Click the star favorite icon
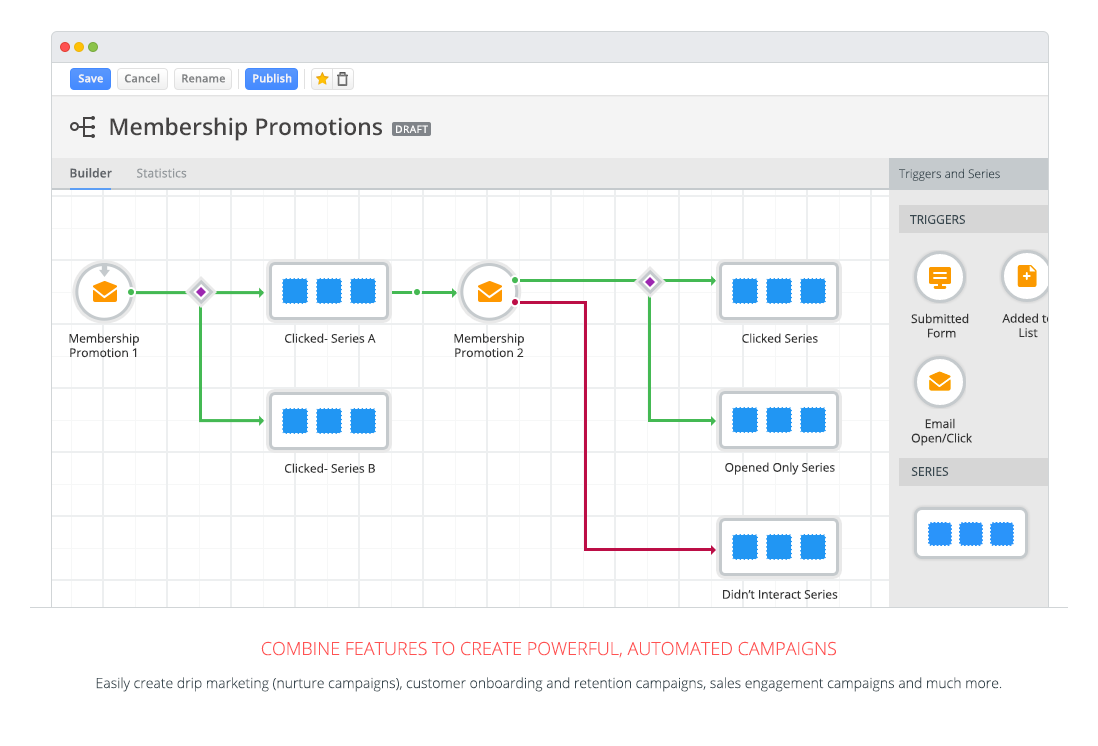Screen dimensions: 1098x746 click(322, 78)
